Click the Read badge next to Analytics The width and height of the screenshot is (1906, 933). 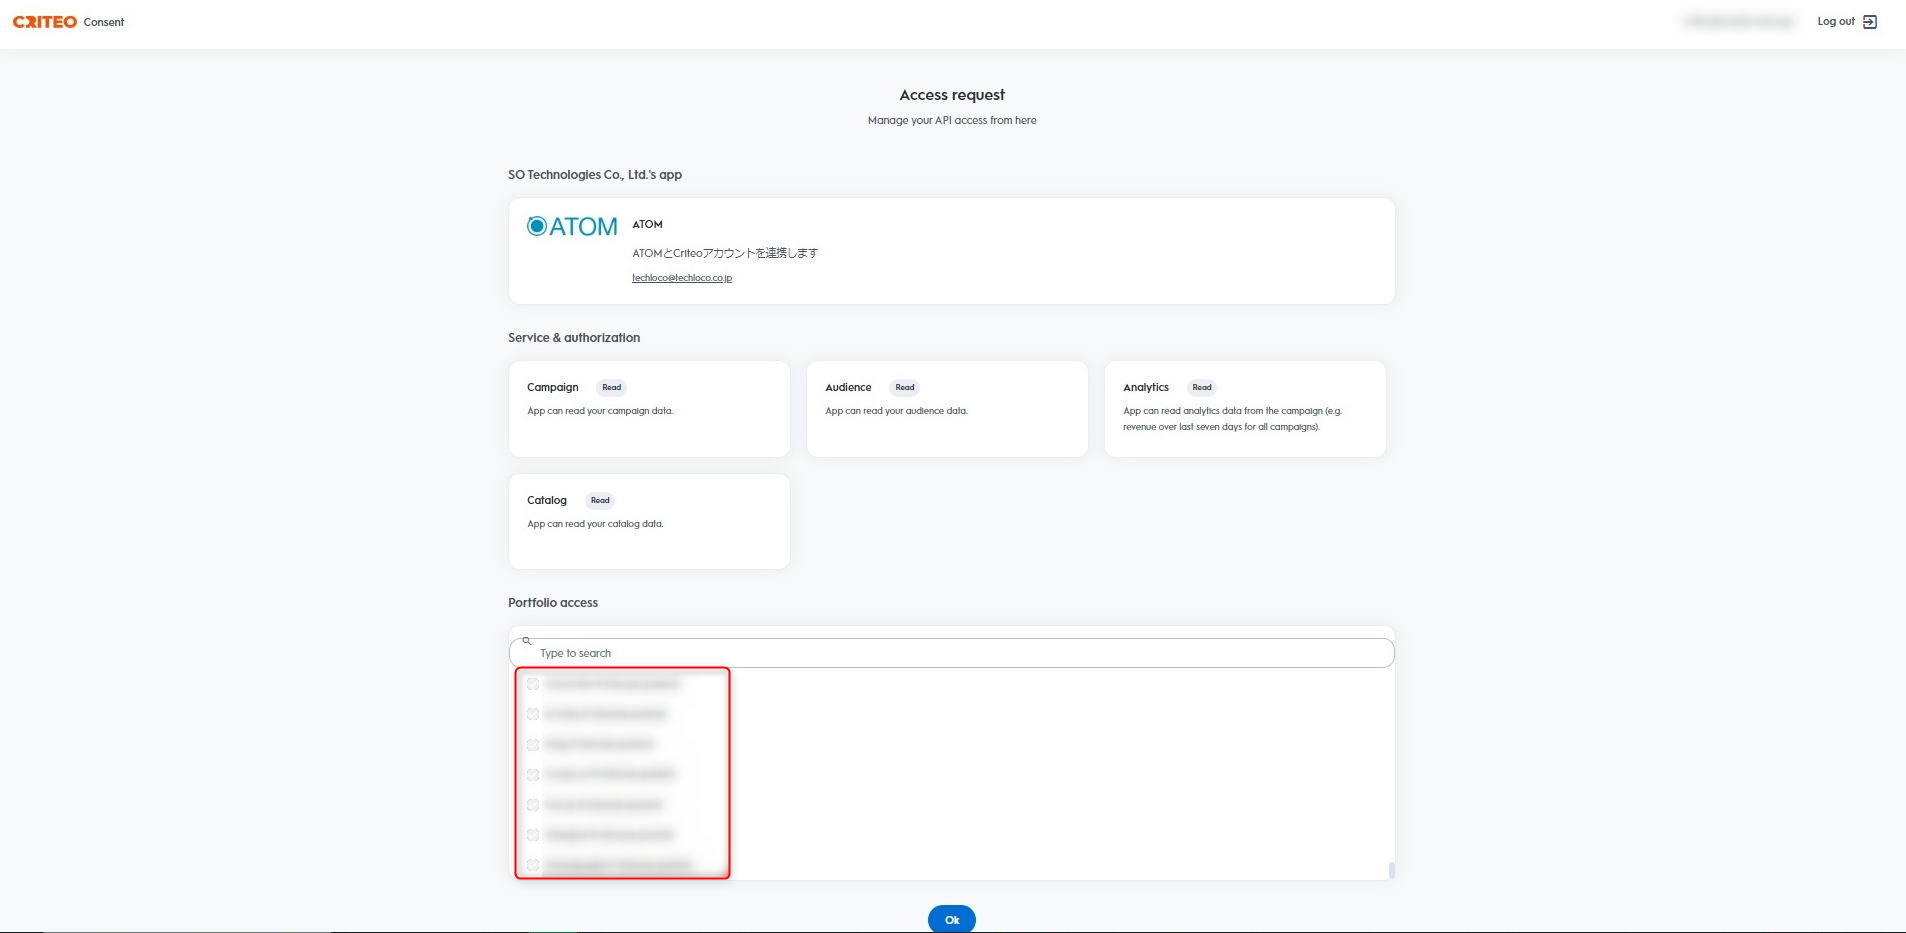pyautogui.click(x=1201, y=388)
